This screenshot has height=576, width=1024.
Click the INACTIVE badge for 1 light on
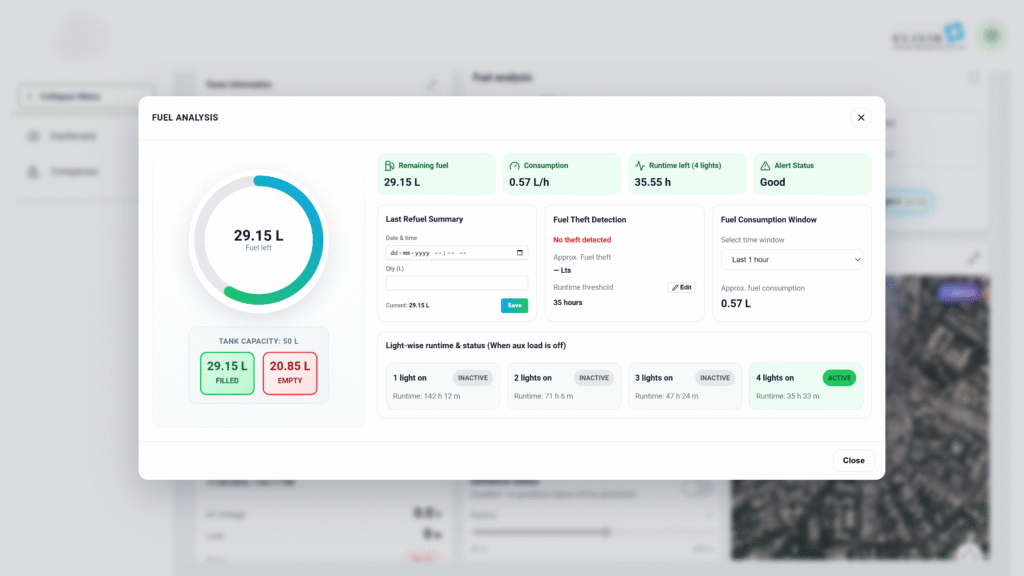[474, 378]
